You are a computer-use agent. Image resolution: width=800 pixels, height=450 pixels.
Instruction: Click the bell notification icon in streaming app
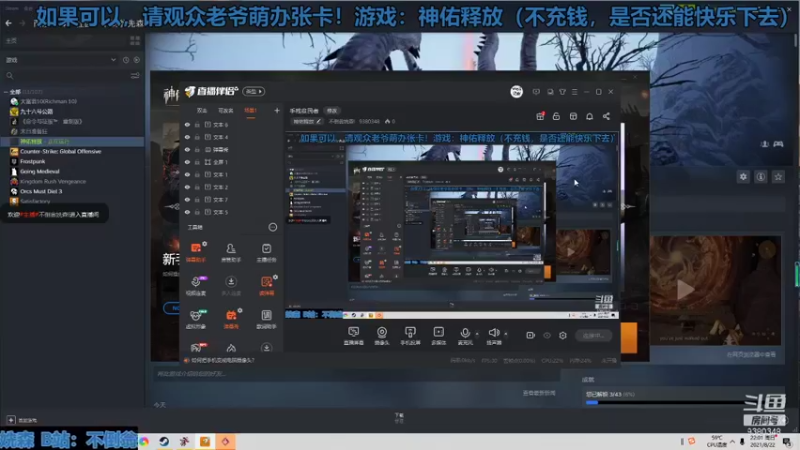tap(589, 116)
